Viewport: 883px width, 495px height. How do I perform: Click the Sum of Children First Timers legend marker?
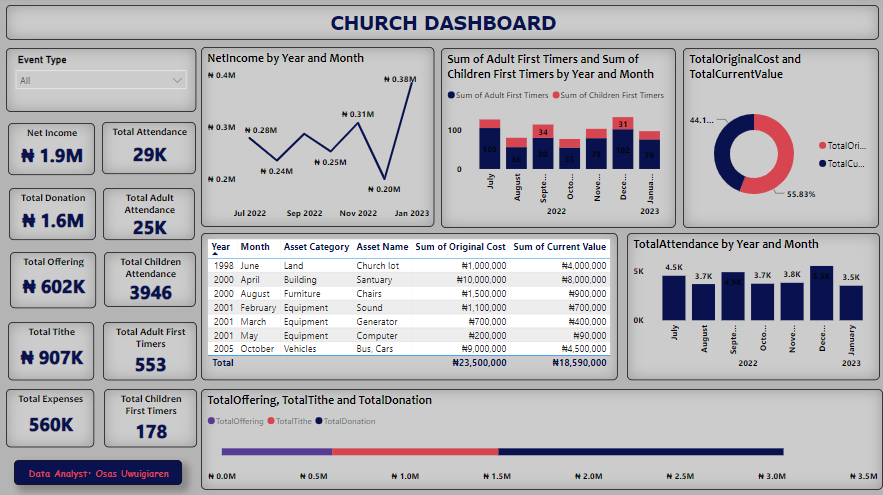555,96
